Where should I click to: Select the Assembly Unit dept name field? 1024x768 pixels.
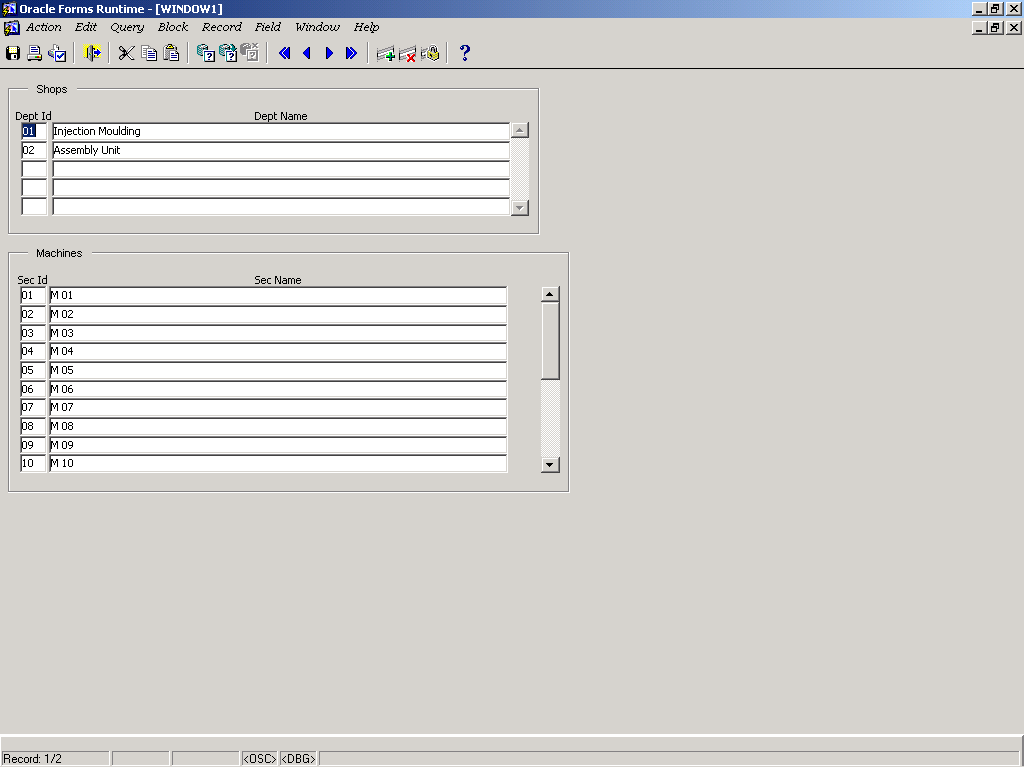[280, 150]
